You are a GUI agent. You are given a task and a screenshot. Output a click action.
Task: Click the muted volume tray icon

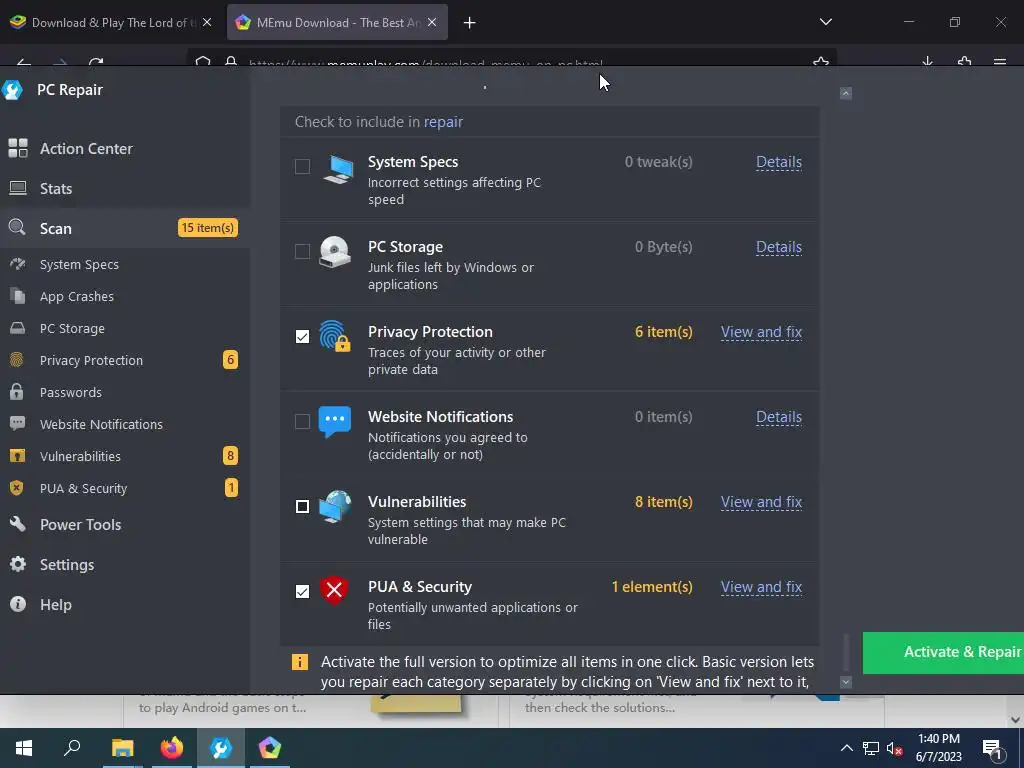pyautogui.click(x=895, y=748)
